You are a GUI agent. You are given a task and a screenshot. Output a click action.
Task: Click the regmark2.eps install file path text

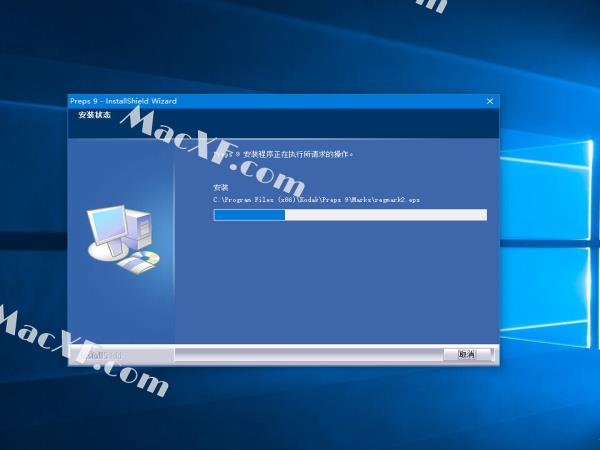[x=316, y=200]
